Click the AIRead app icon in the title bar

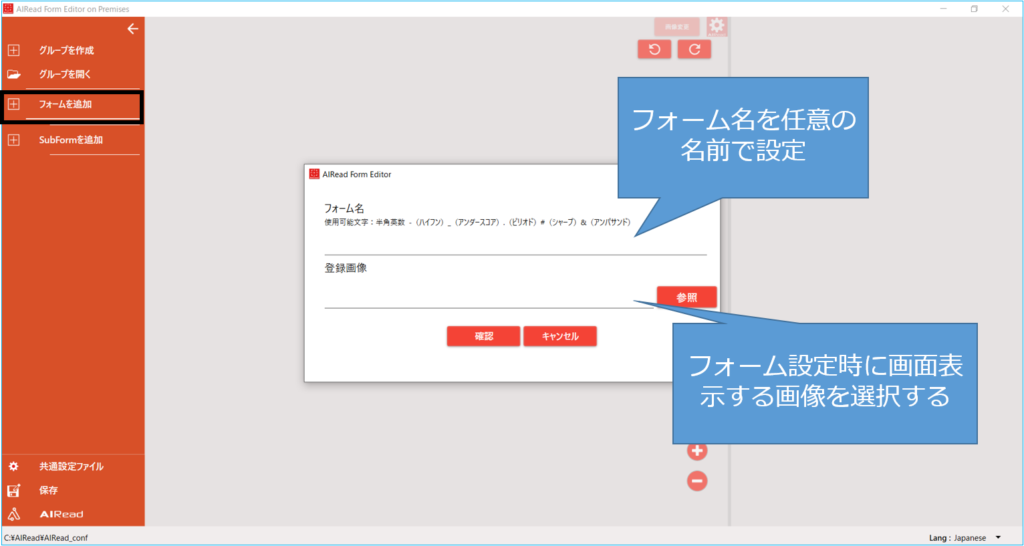point(8,8)
